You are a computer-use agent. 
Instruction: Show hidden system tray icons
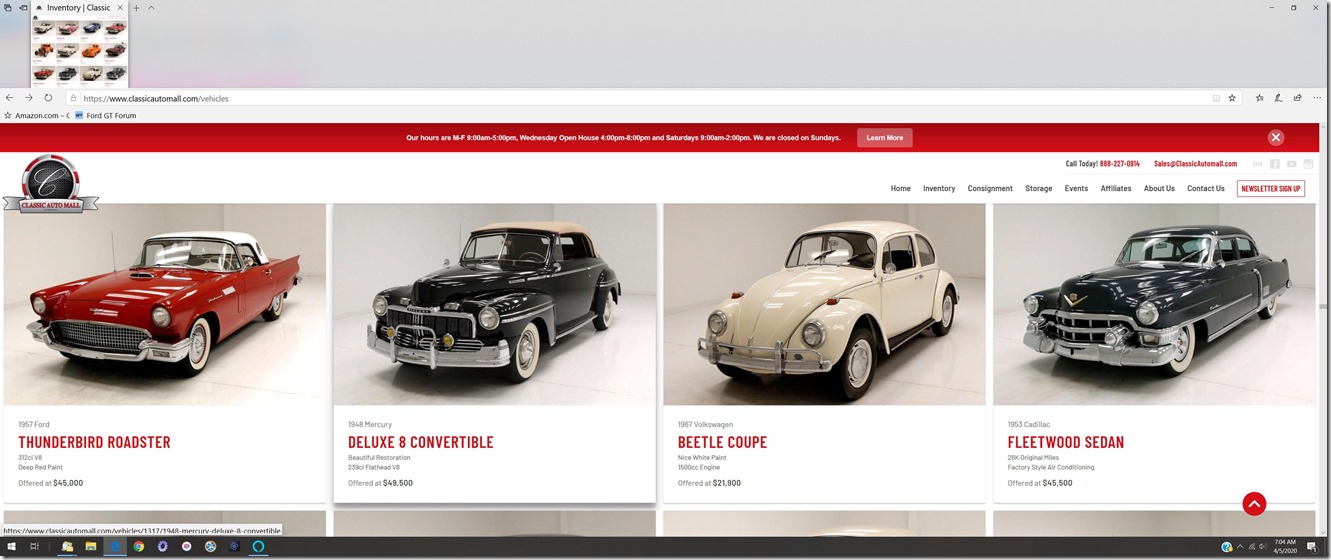coord(1241,547)
